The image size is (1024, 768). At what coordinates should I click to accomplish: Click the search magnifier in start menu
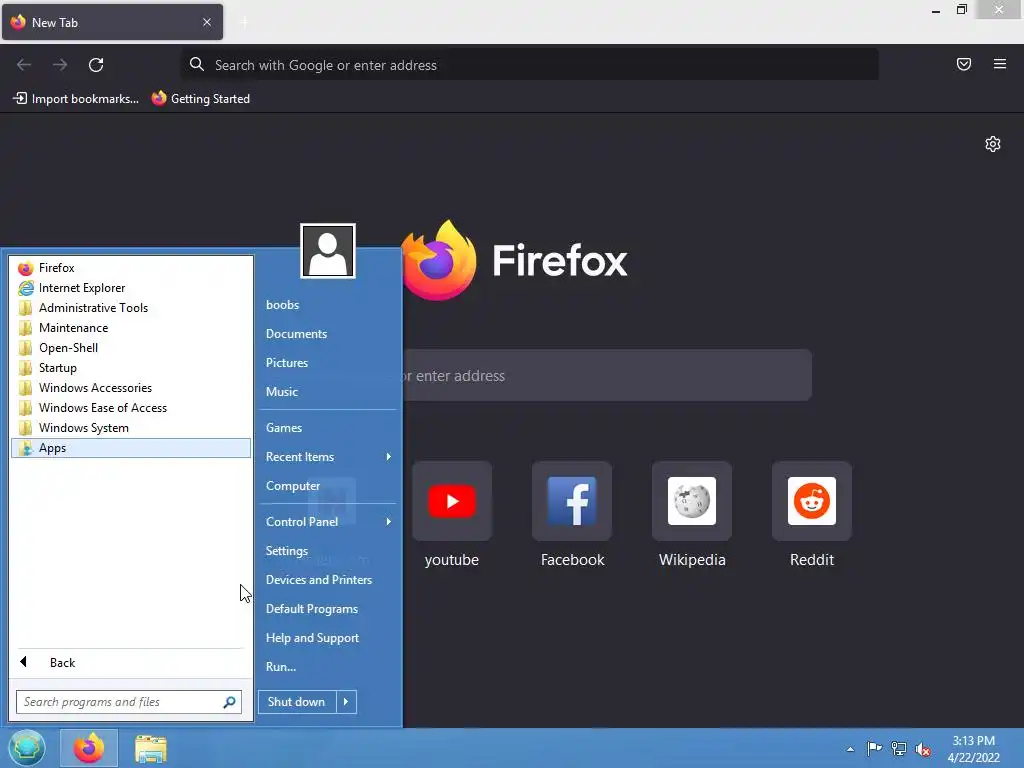(x=229, y=702)
